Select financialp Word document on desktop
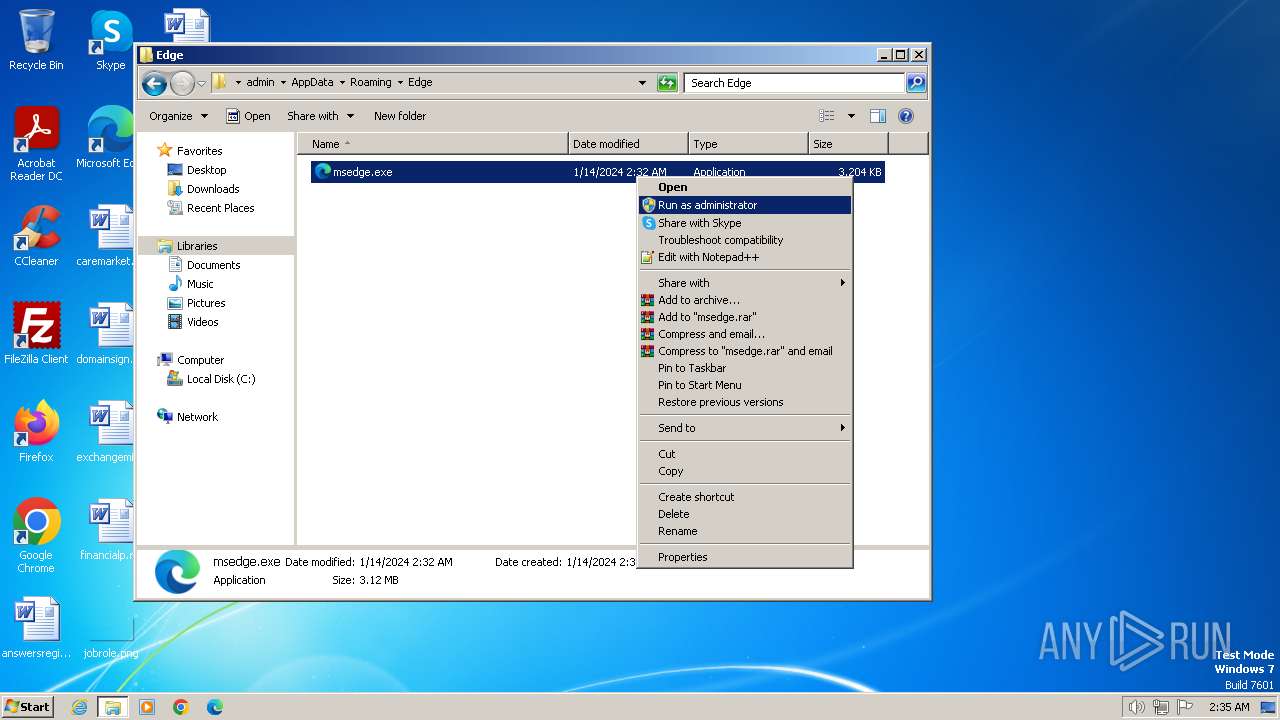1280x720 pixels. click(x=108, y=530)
